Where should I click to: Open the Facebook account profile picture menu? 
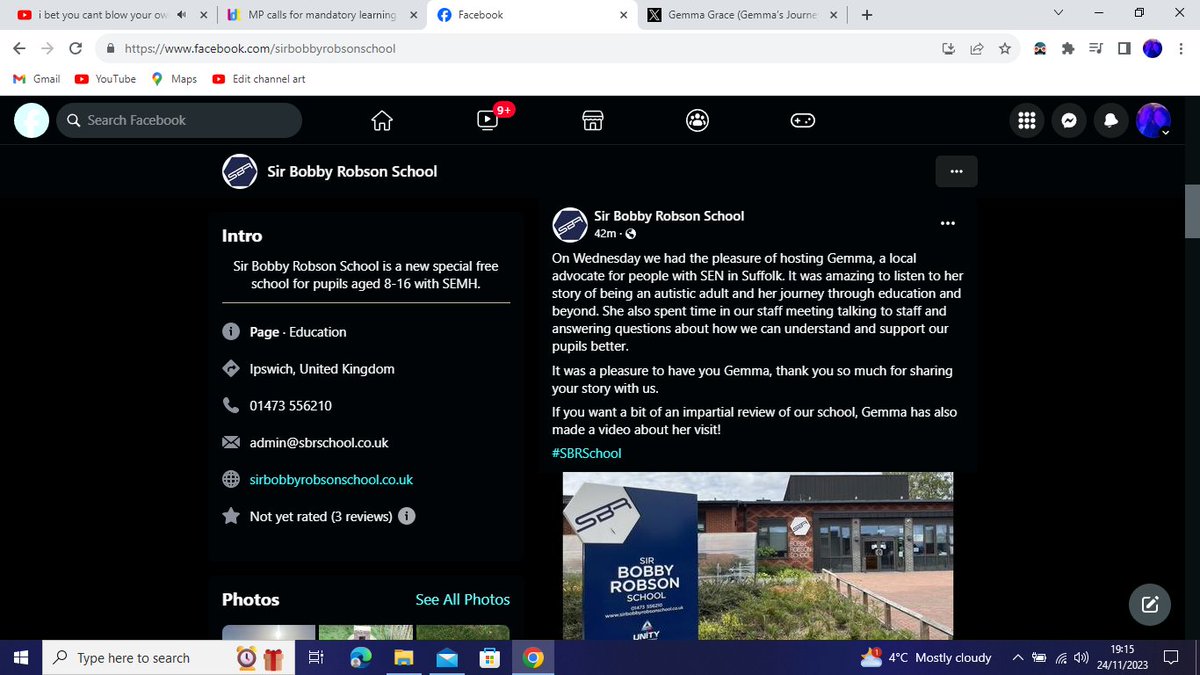pyautogui.click(x=1153, y=120)
